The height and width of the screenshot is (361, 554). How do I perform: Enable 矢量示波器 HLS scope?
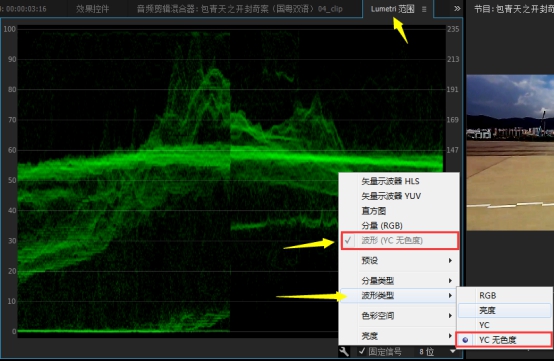[399, 181]
